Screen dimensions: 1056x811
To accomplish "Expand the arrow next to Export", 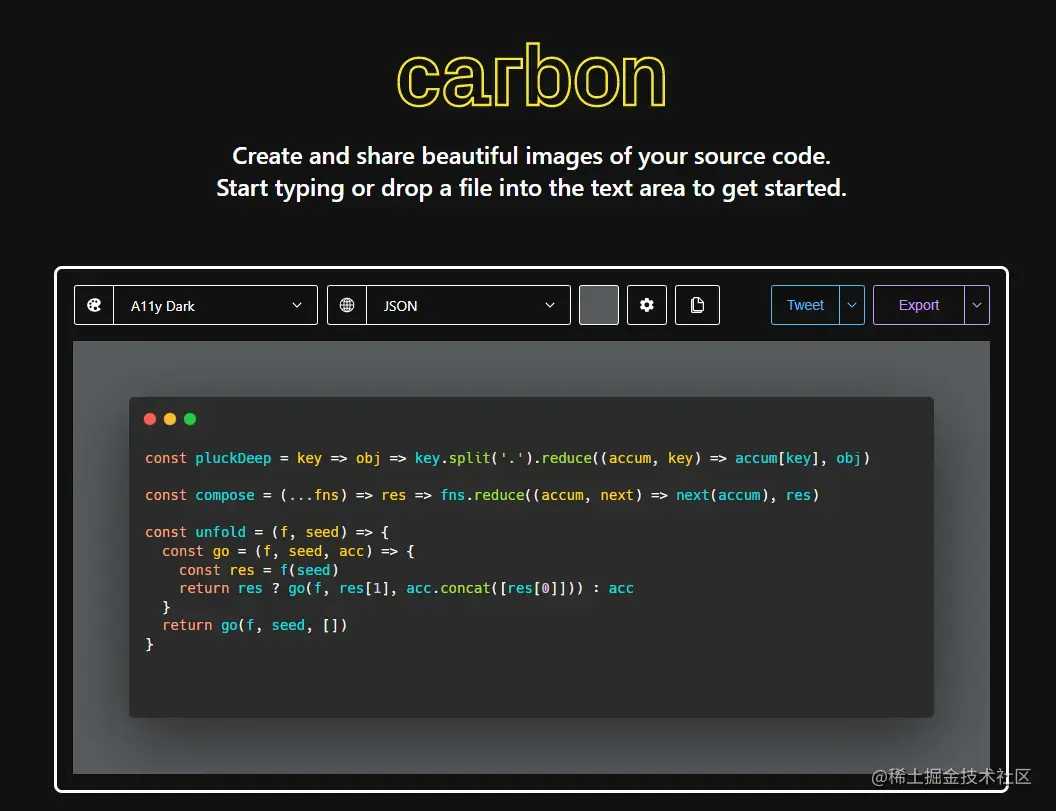I will pyautogui.click(x=977, y=305).
